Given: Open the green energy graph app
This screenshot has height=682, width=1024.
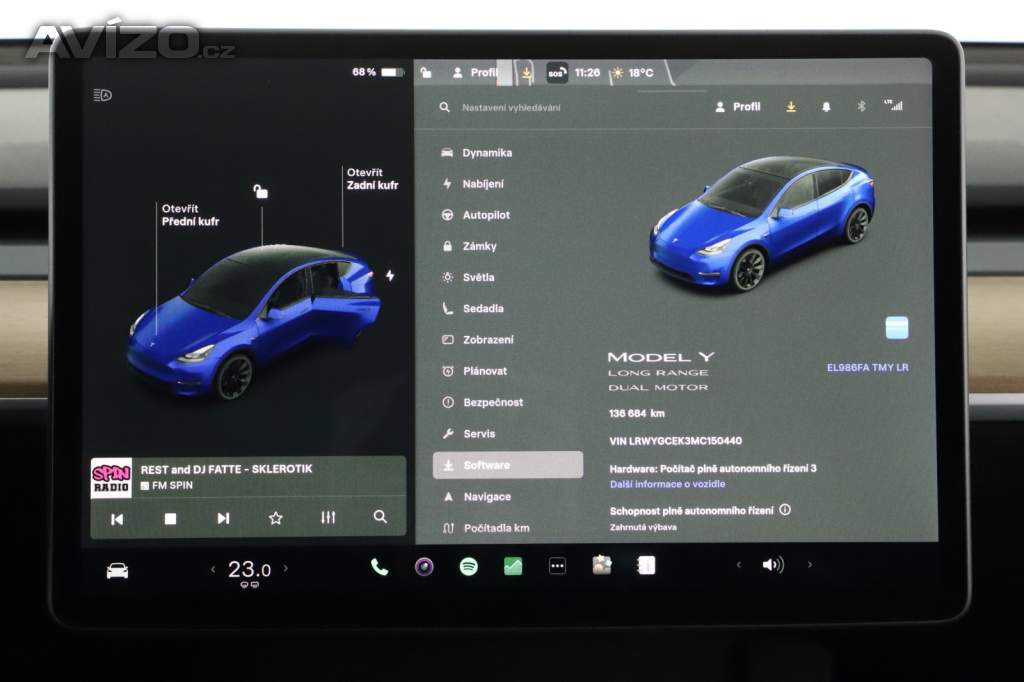Looking at the screenshot, I should pos(513,567).
